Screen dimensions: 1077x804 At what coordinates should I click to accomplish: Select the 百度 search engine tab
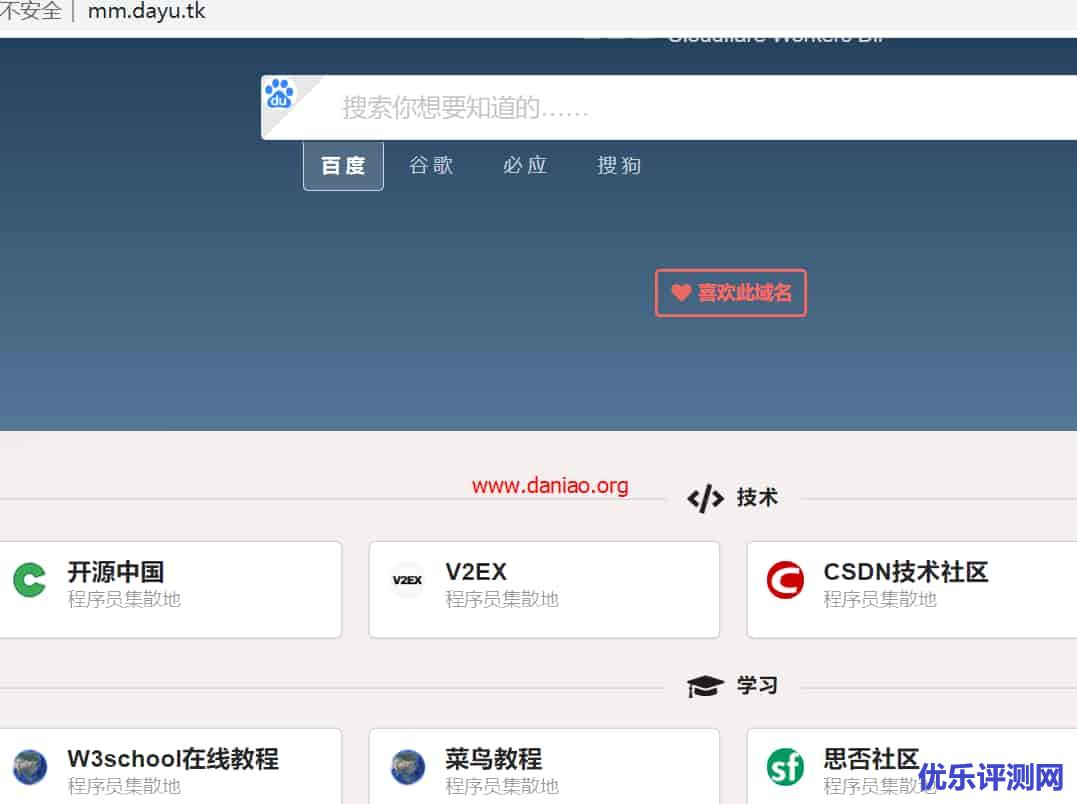click(343, 165)
